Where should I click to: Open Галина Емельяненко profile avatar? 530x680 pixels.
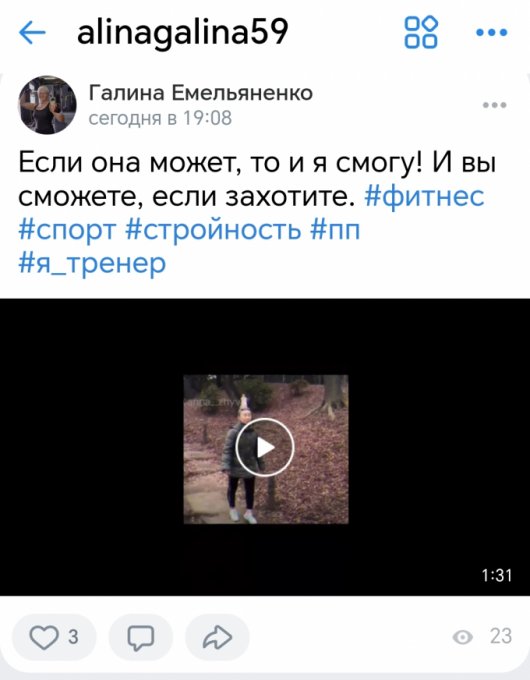click(x=47, y=105)
